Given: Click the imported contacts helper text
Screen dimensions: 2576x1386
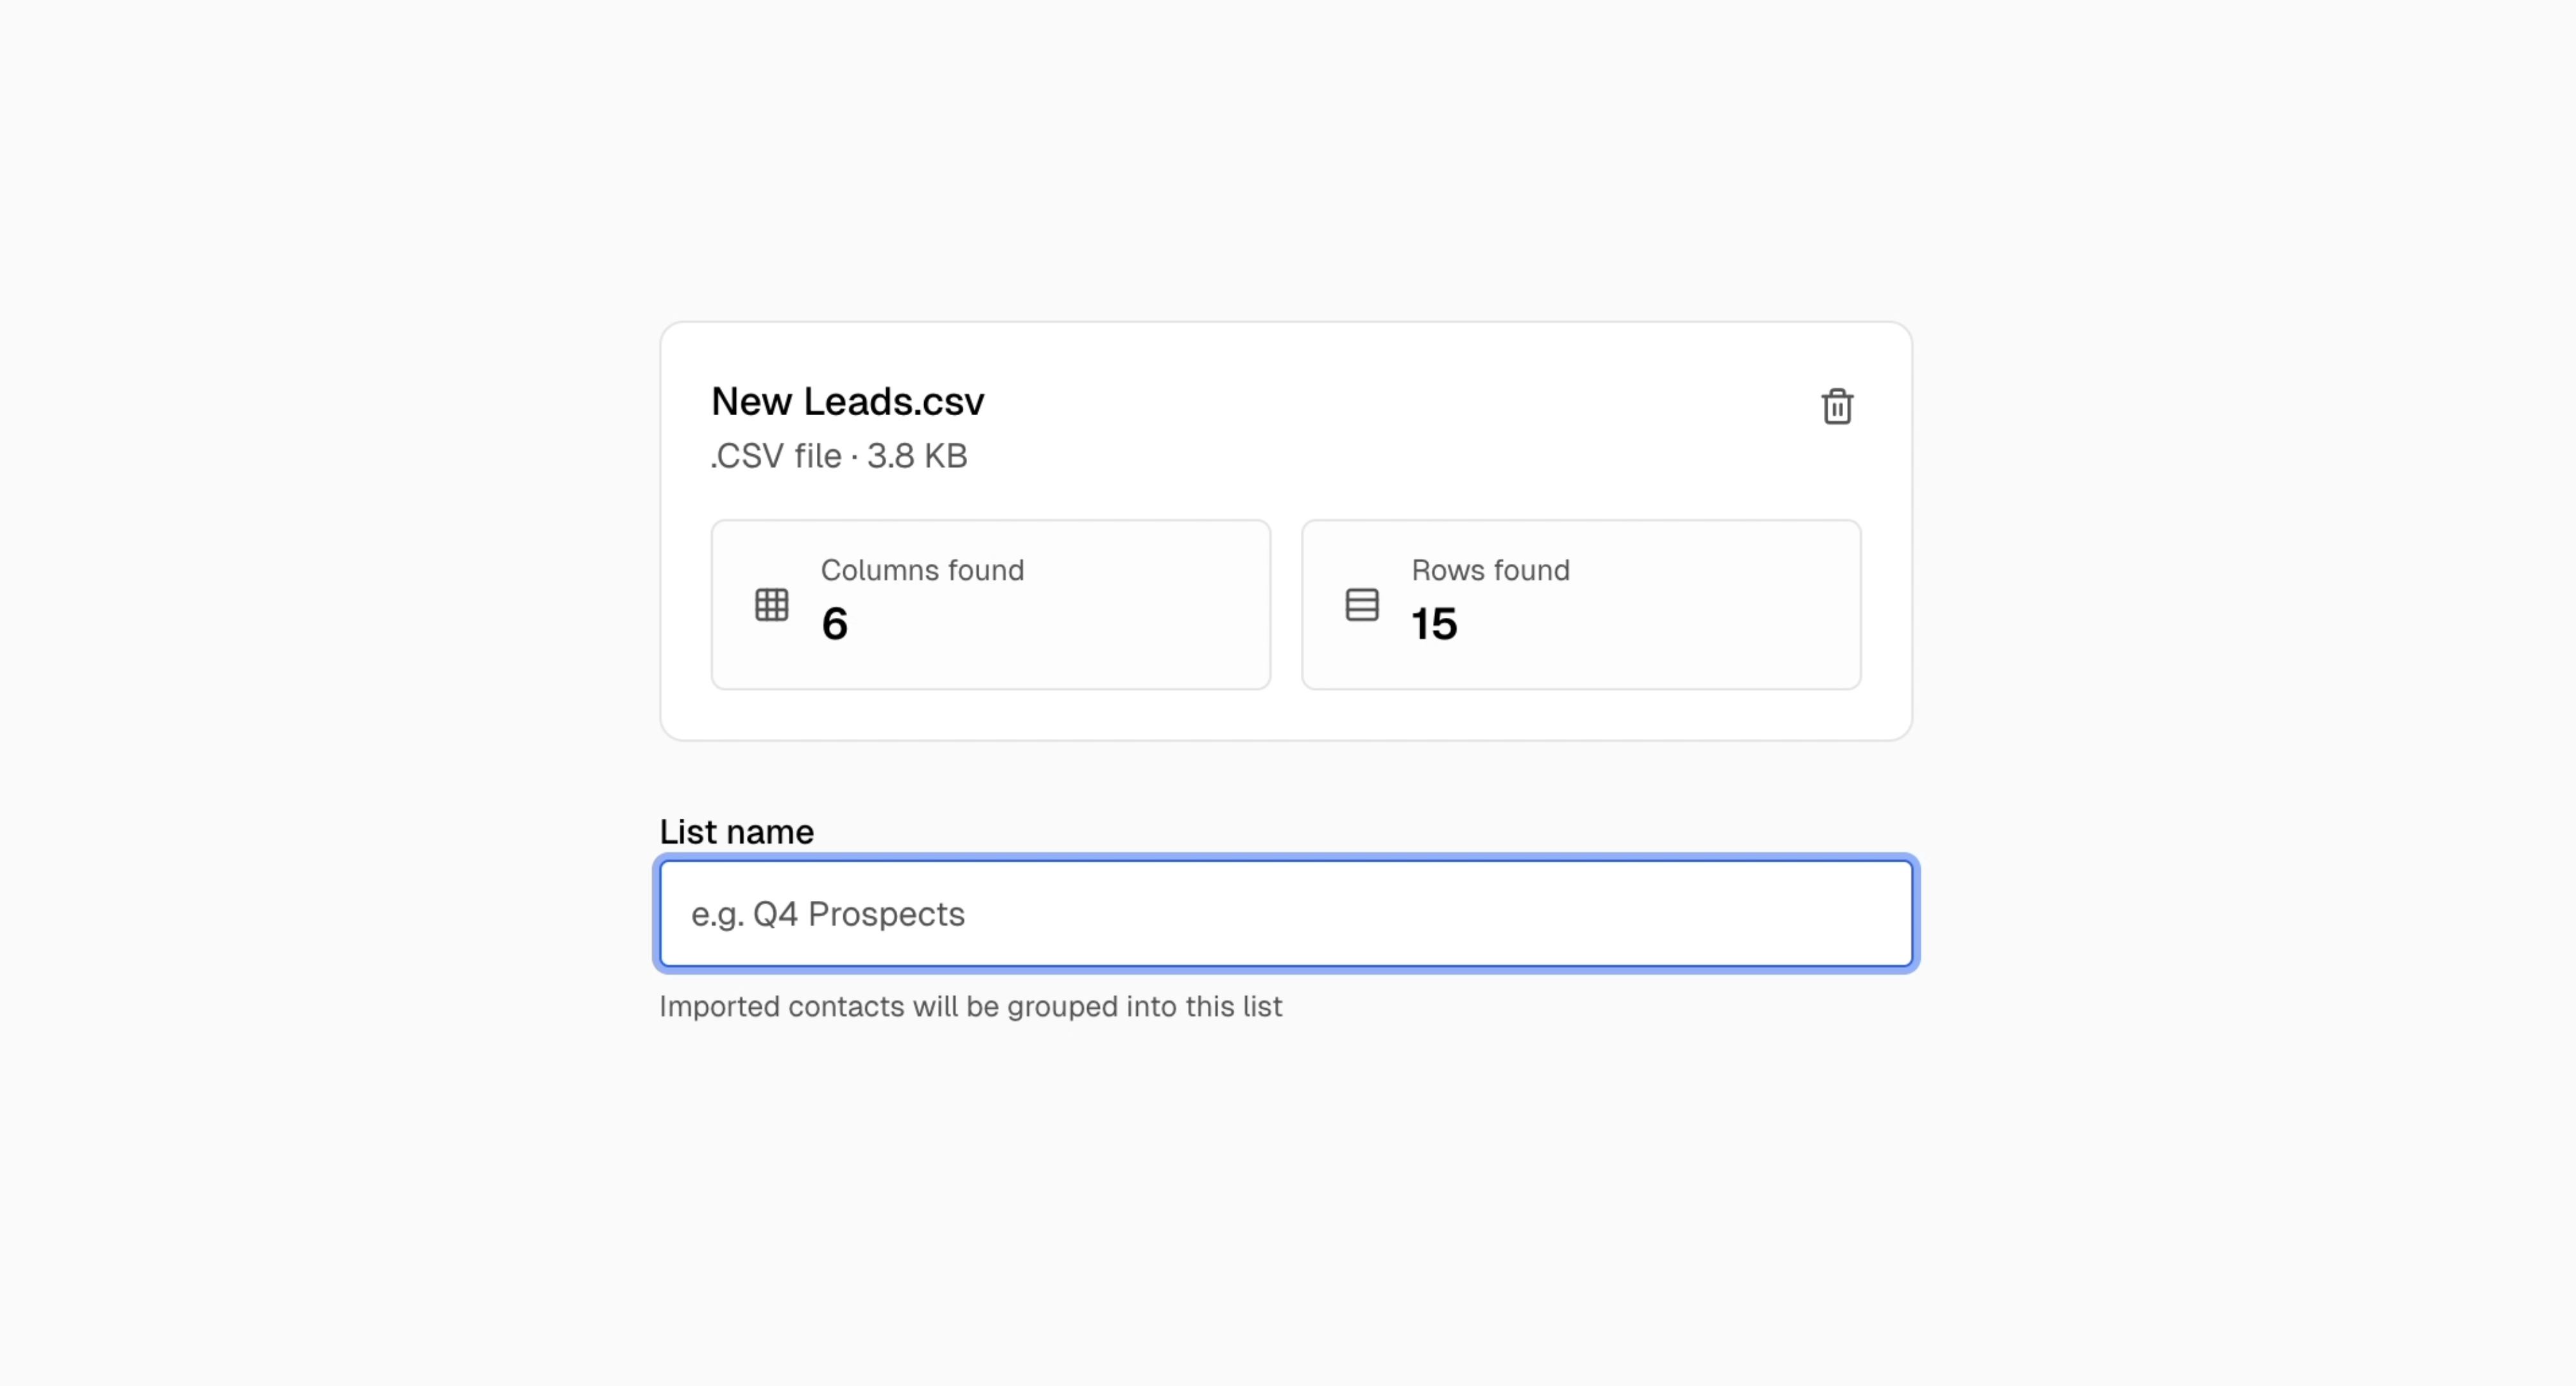Looking at the screenshot, I should pos(970,1007).
